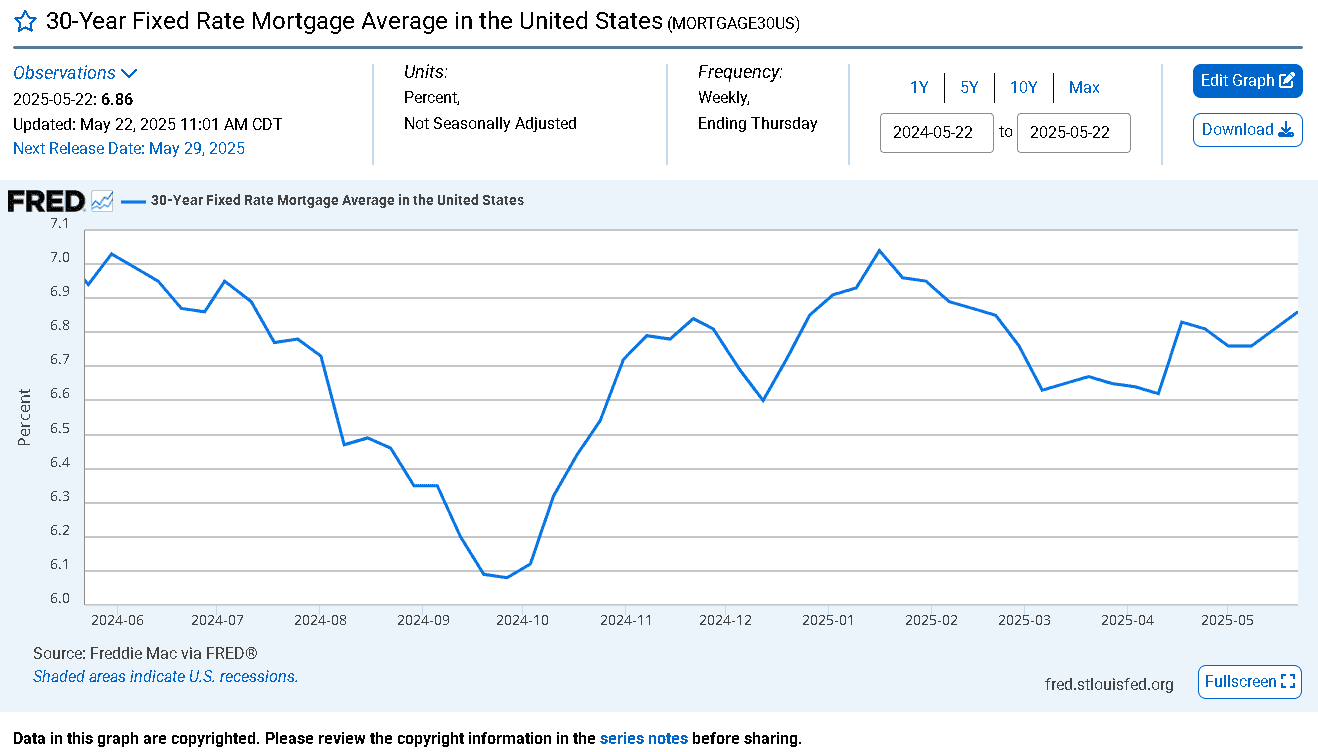Select the Max date range
Screen dimensions: 1318x752
click(x=1084, y=88)
